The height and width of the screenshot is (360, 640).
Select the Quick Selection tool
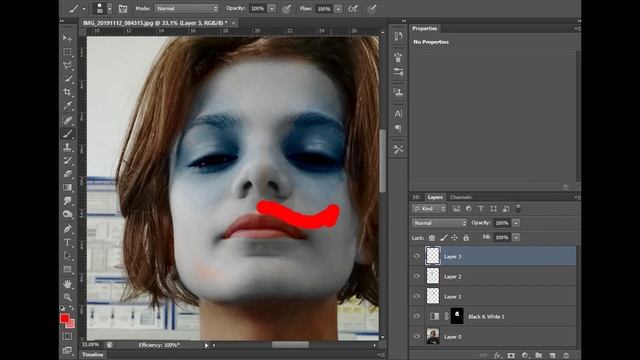click(67, 79)
